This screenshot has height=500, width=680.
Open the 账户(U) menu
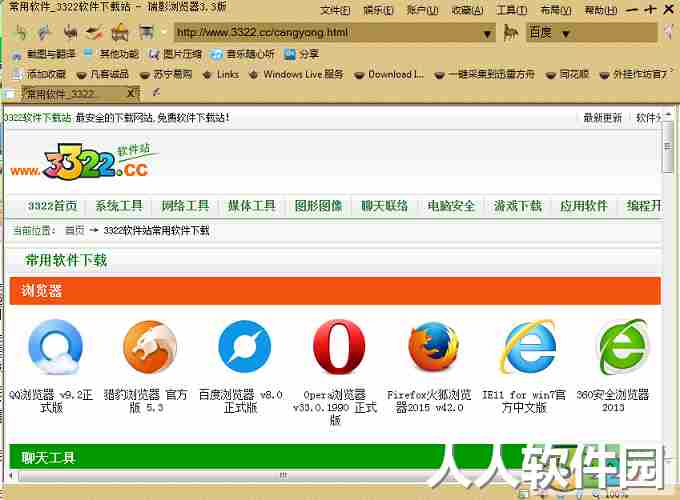[422, 10]
